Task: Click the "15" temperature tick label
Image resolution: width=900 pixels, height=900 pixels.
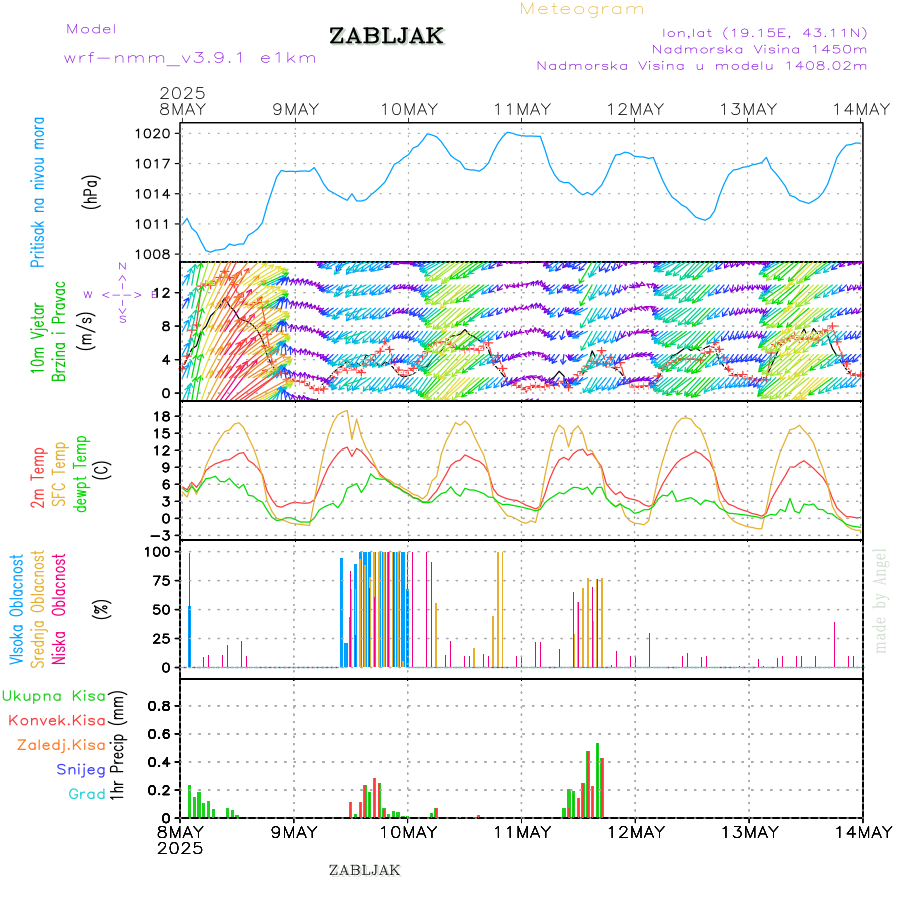Action: click(x=162, y=433)
